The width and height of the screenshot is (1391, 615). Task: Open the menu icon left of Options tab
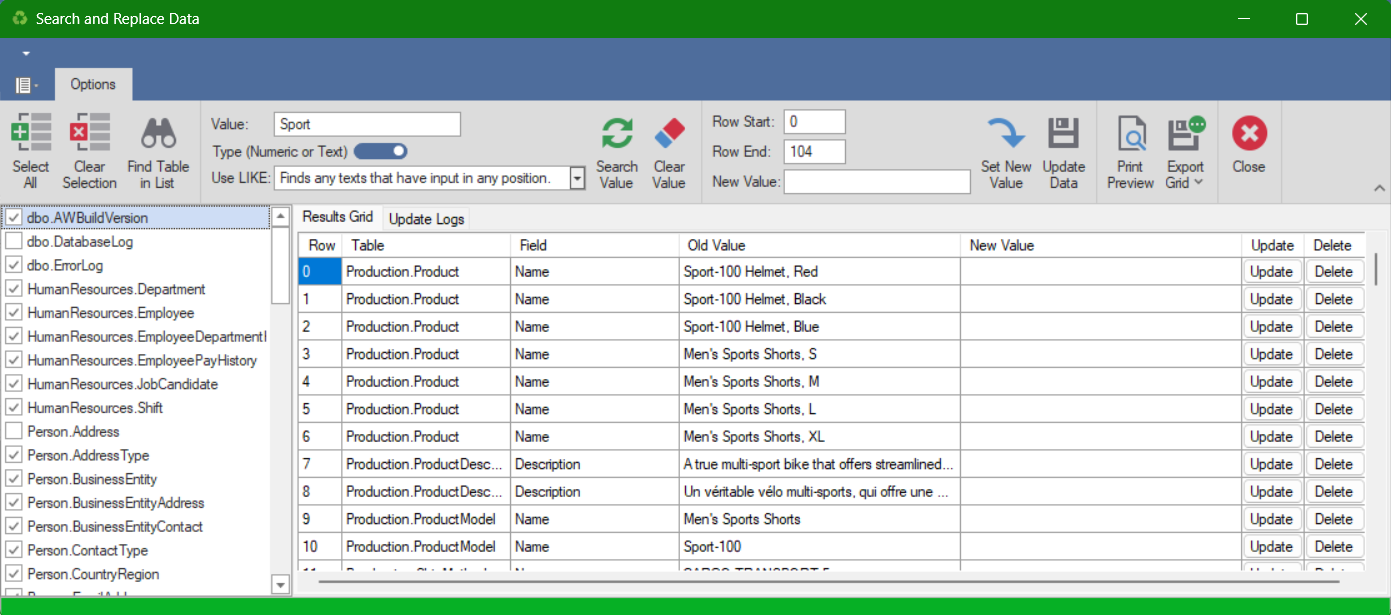pos(26,85)
